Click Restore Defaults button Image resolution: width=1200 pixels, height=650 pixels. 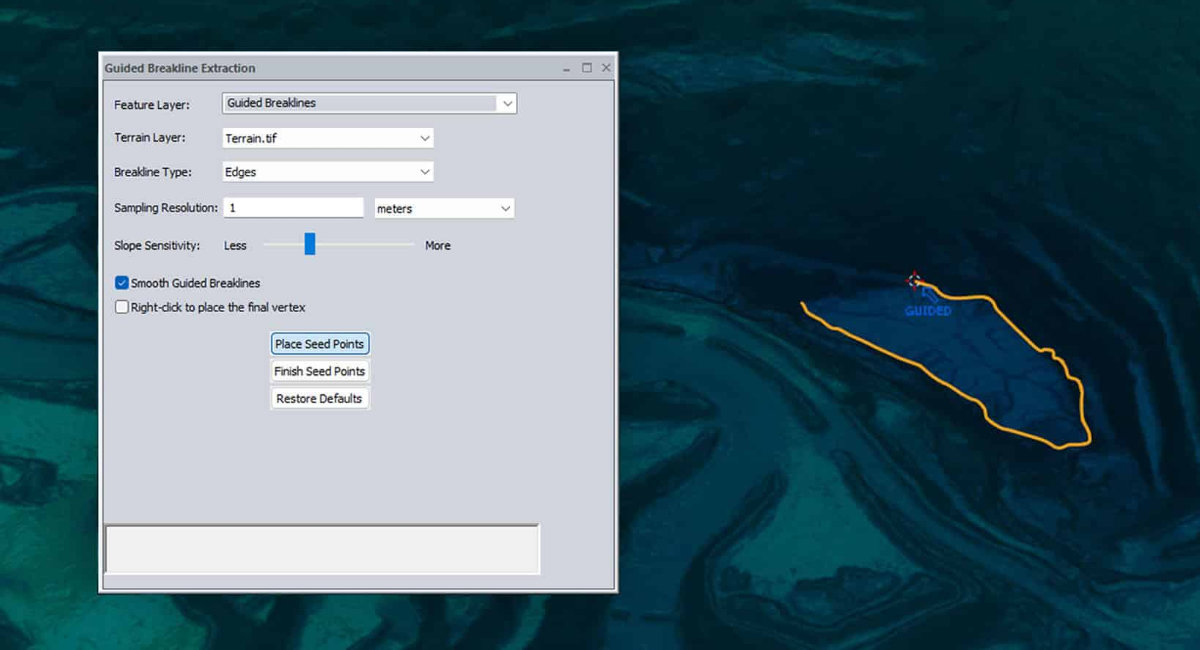(x=320, y=398)
